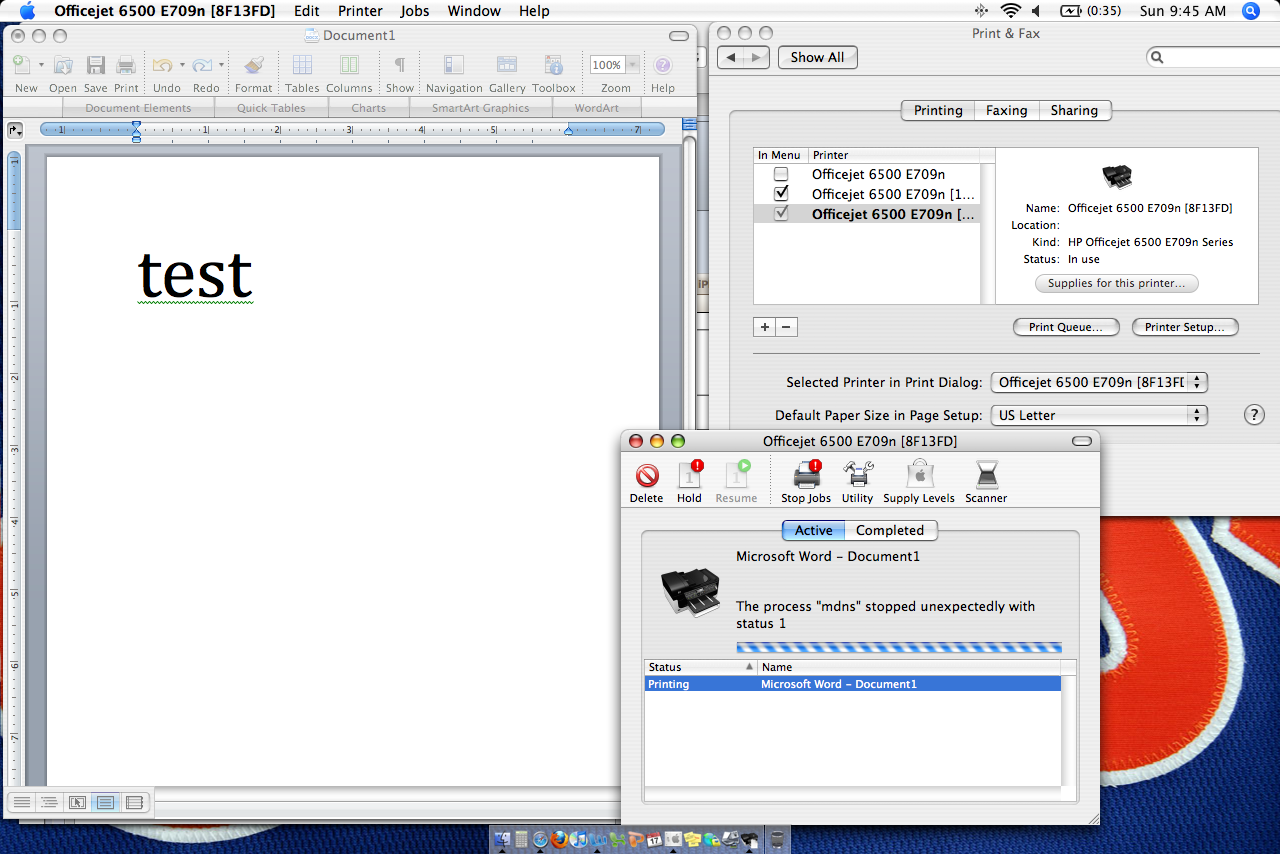The width and height of the screenshot is (1280, 854).
Task: Open iTunes from the Dock
Action: (577, 839)
